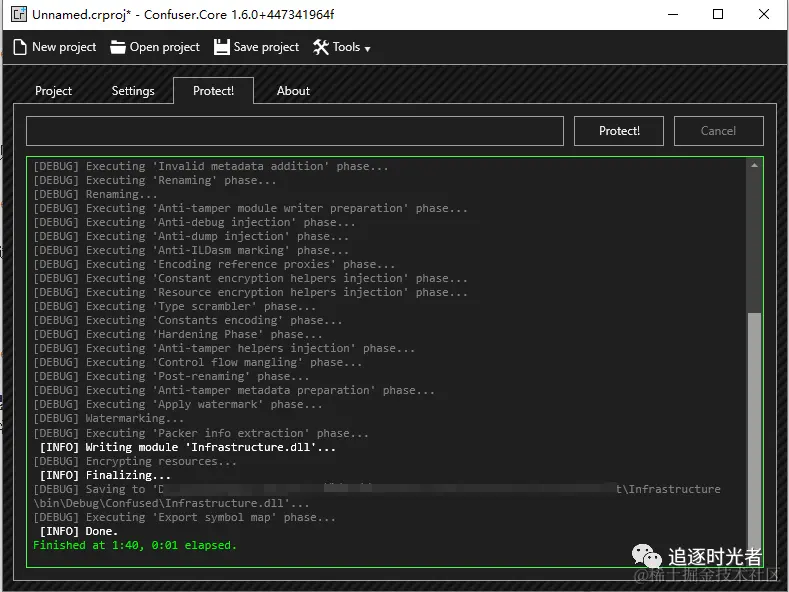Click the New project label
Screen dimensions: 789x592
point(64,47)
